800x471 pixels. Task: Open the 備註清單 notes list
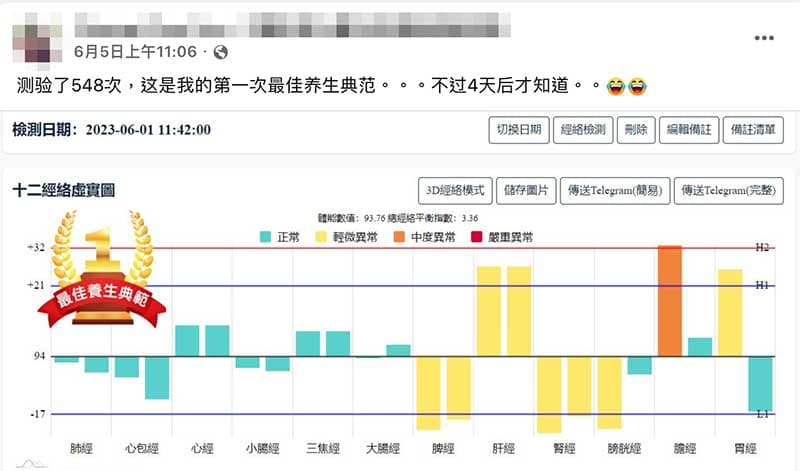756,129
